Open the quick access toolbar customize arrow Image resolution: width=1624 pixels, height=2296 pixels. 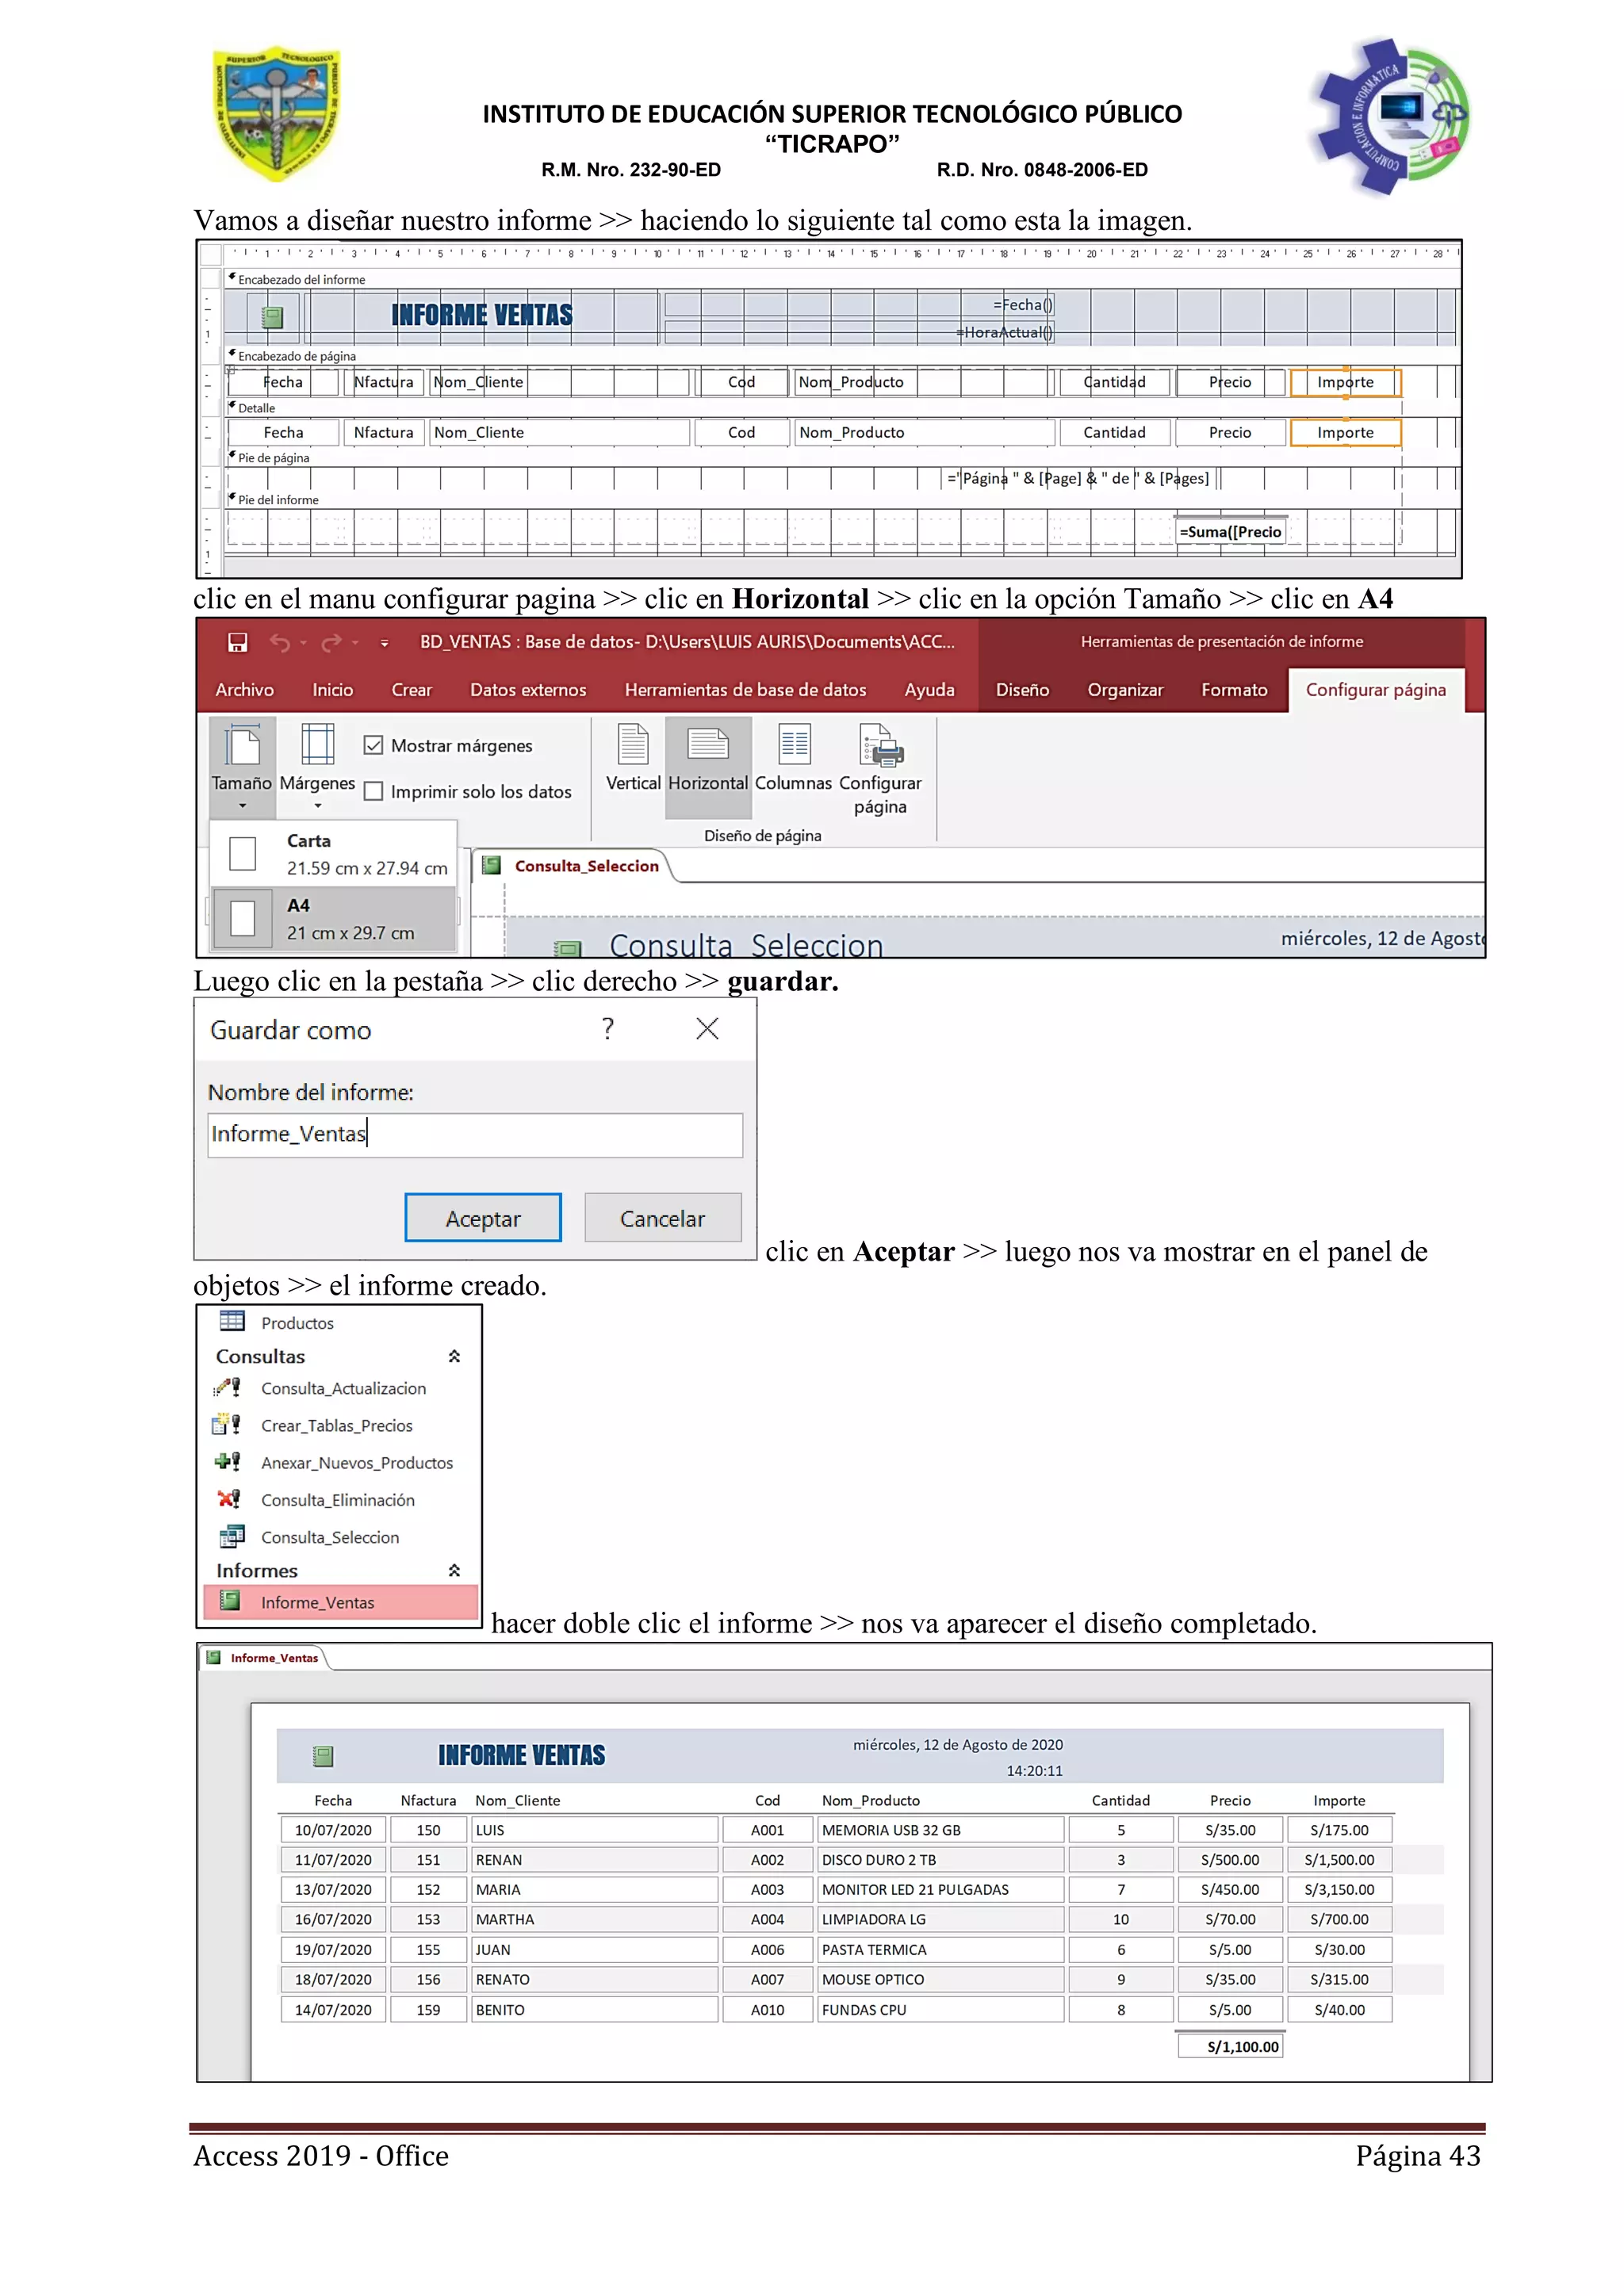384,644
